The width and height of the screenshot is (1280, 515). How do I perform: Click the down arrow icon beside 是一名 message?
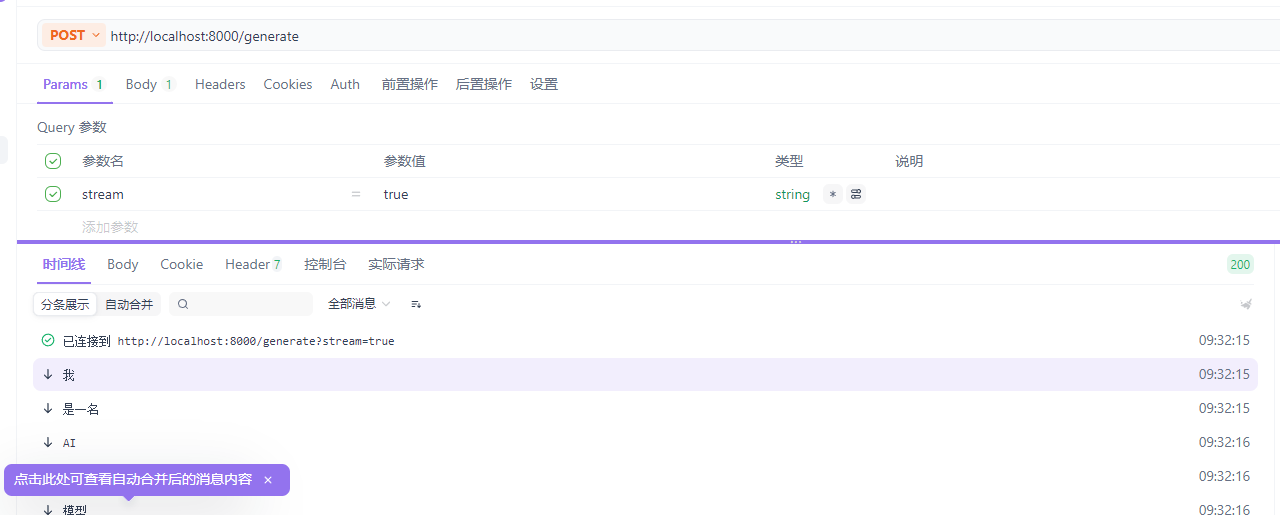click(x=48, y=409)
